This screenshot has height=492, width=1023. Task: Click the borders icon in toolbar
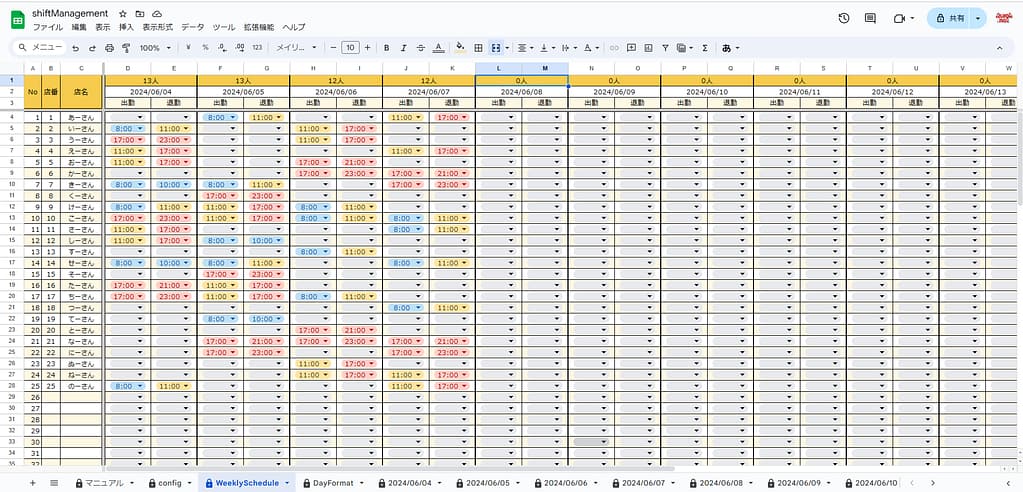(x=479, y=47)
